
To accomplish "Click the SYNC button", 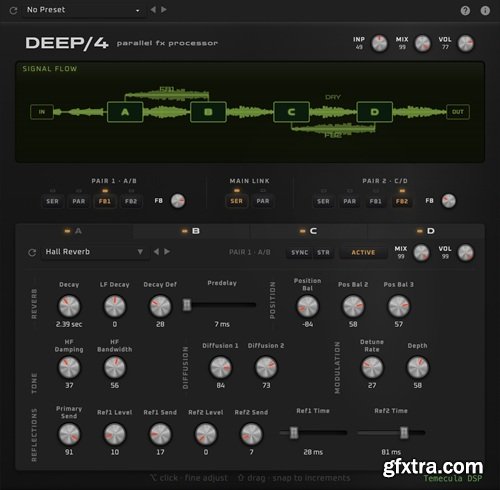I will click(x=300, y=253).
